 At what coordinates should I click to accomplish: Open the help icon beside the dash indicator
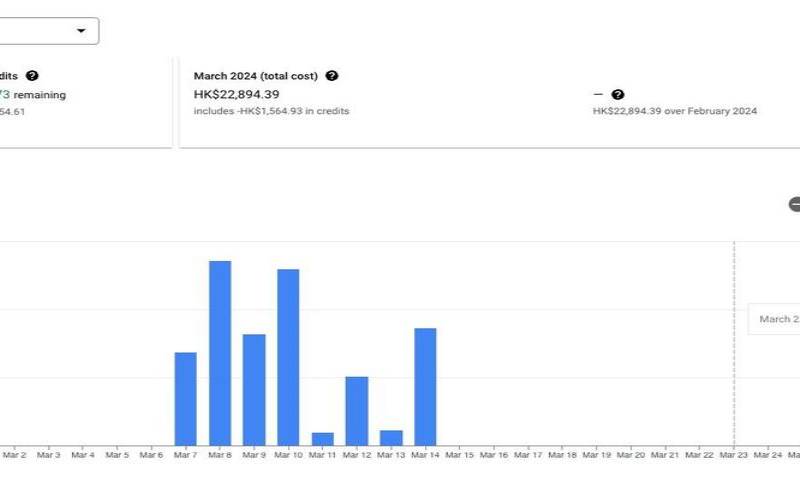[618, 95]
